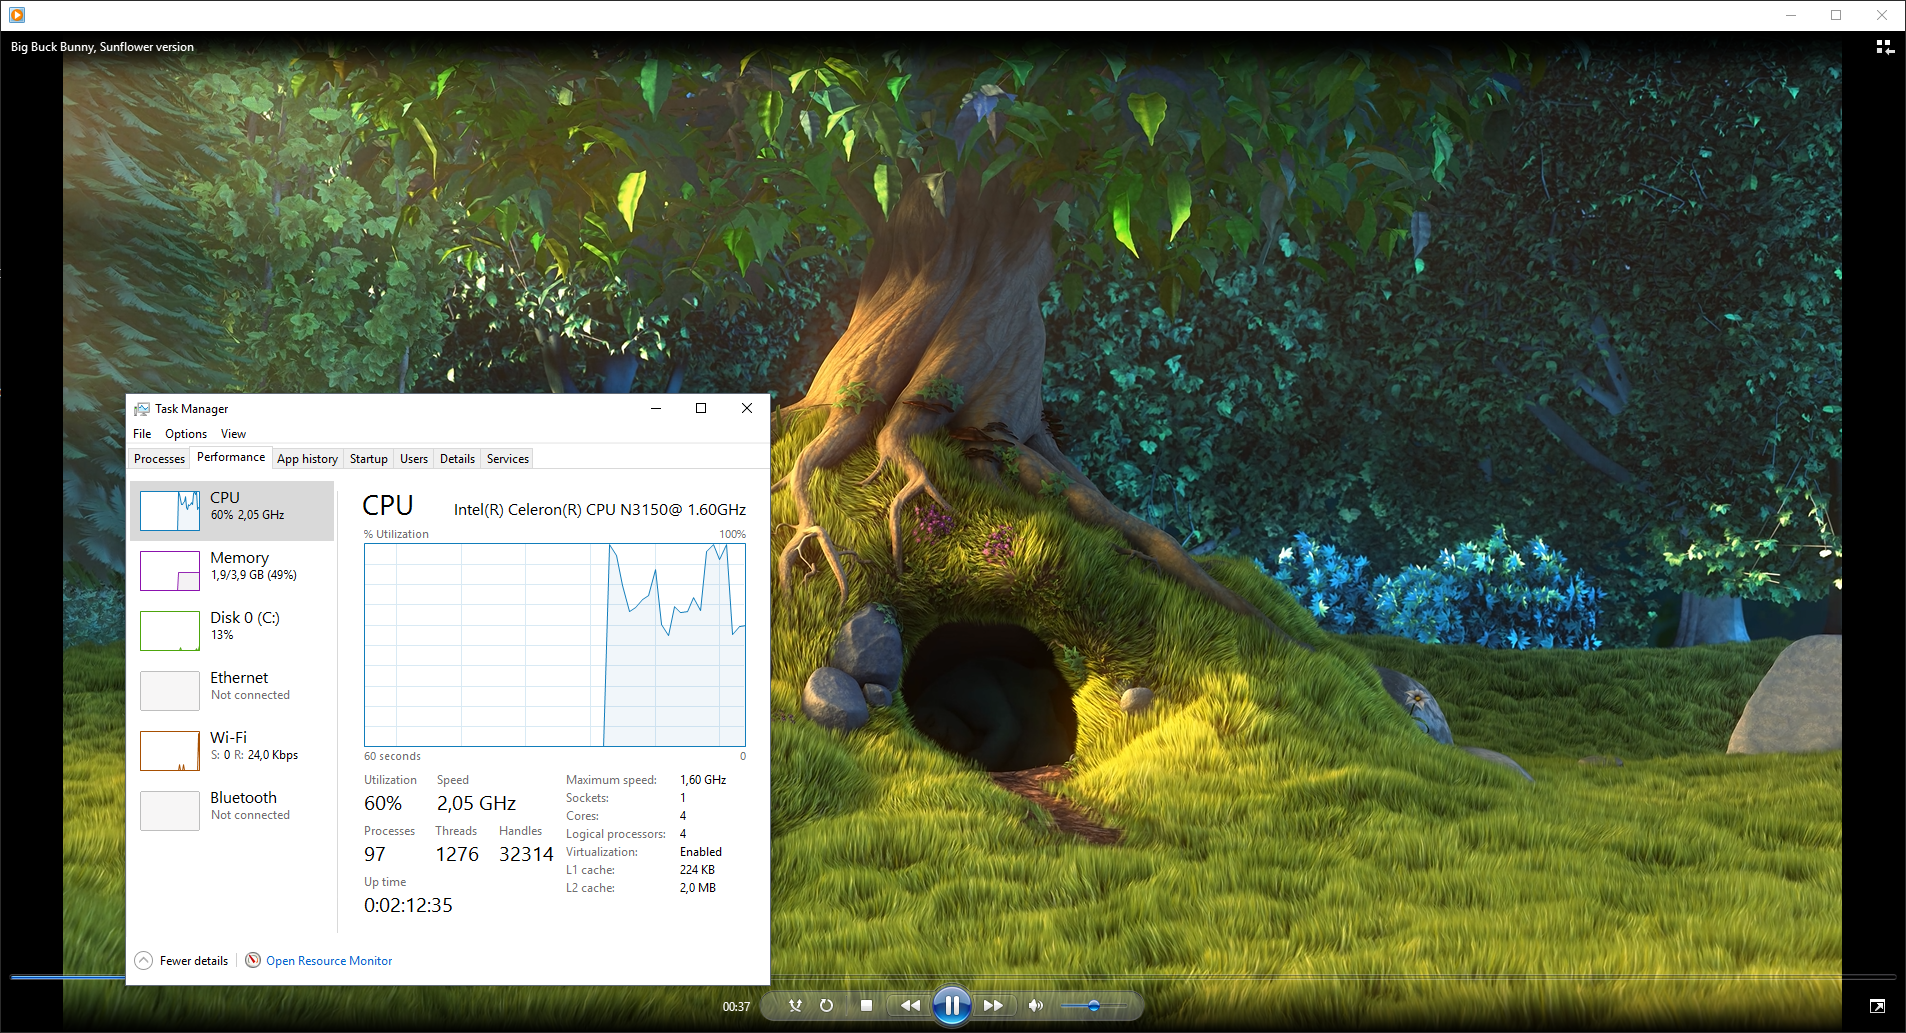Click the '32314' handles value

click(526, 854)
